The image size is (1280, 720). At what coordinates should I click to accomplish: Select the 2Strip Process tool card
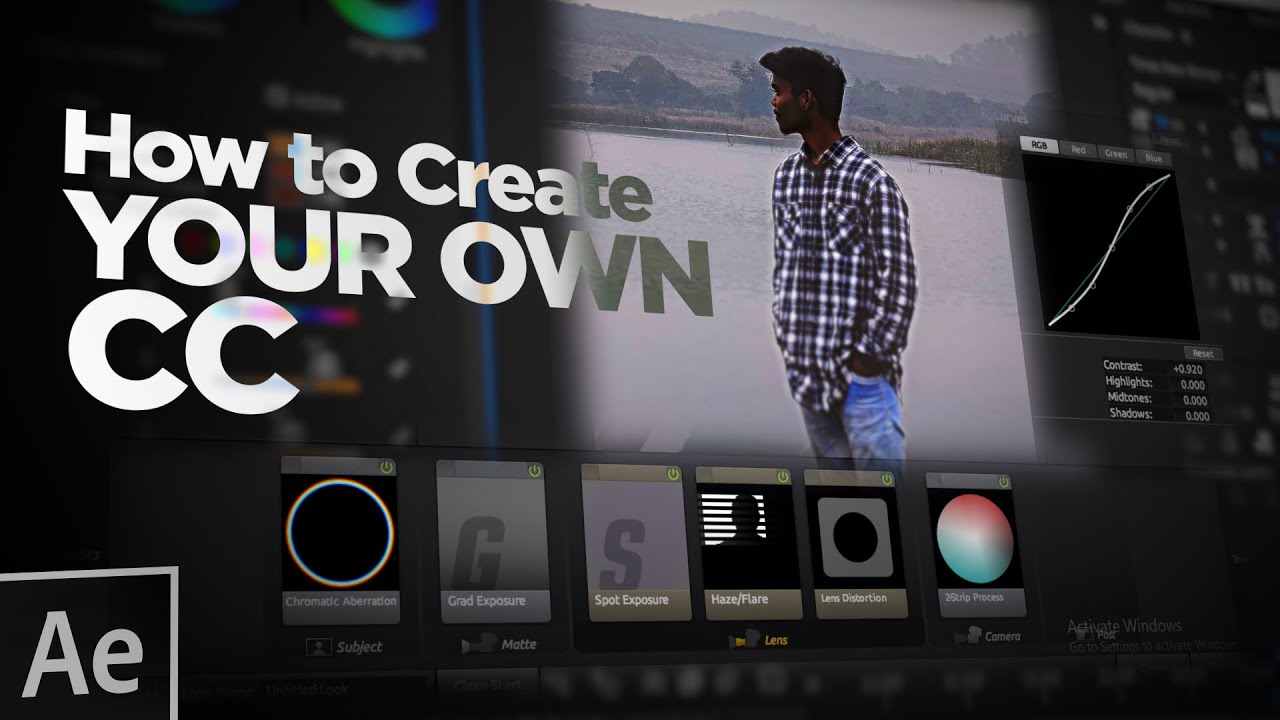(974, 543)
